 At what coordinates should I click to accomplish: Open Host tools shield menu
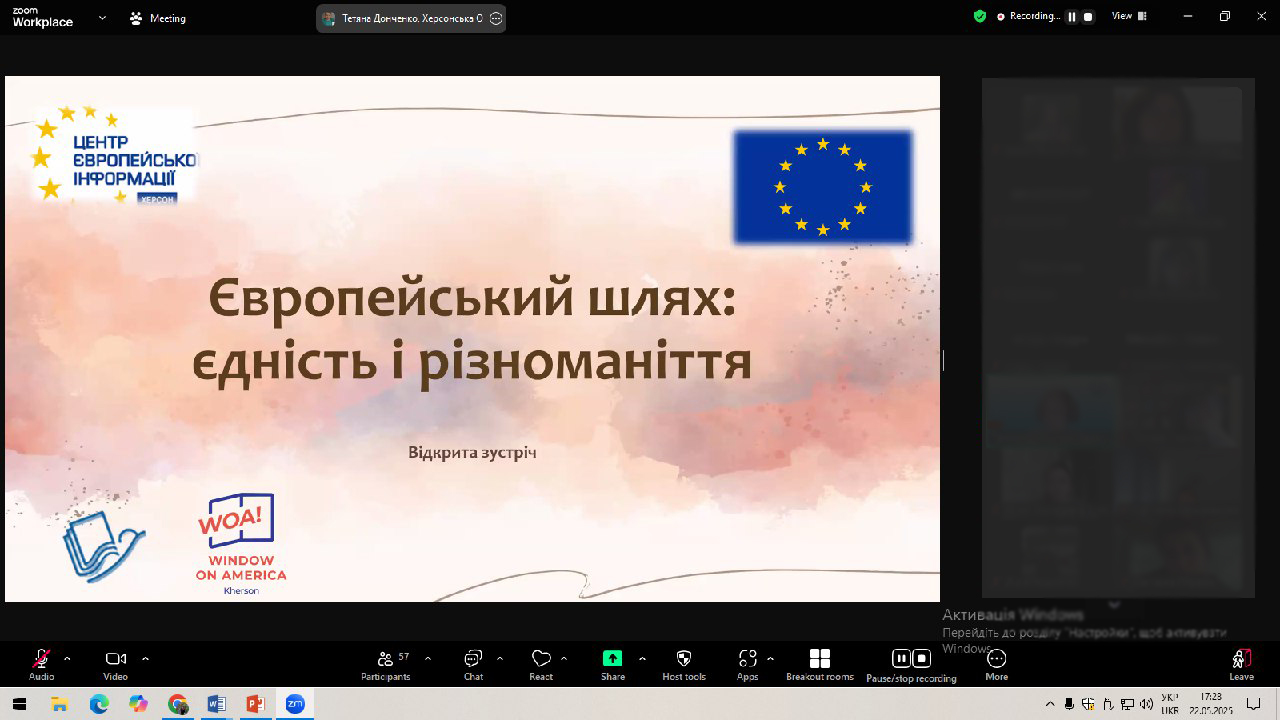(684, 664)
